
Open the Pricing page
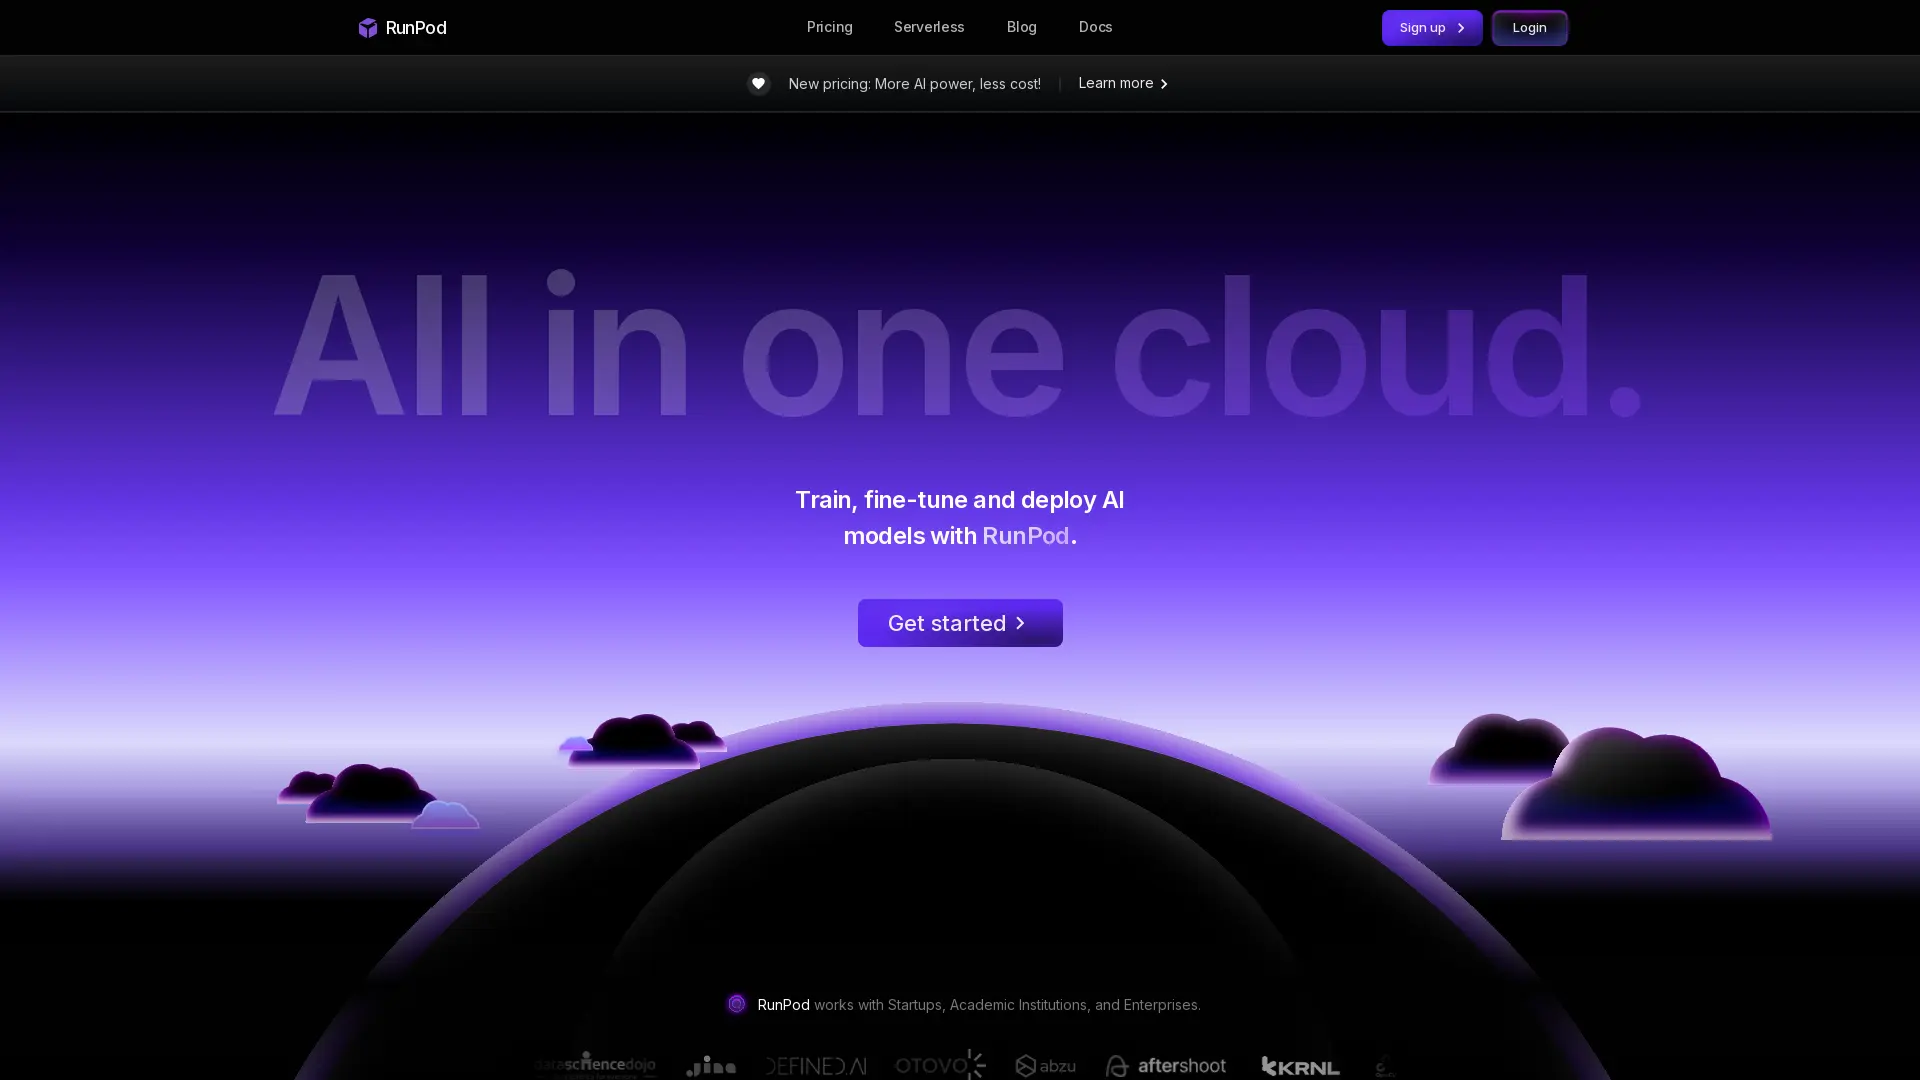tap(829, 27)
